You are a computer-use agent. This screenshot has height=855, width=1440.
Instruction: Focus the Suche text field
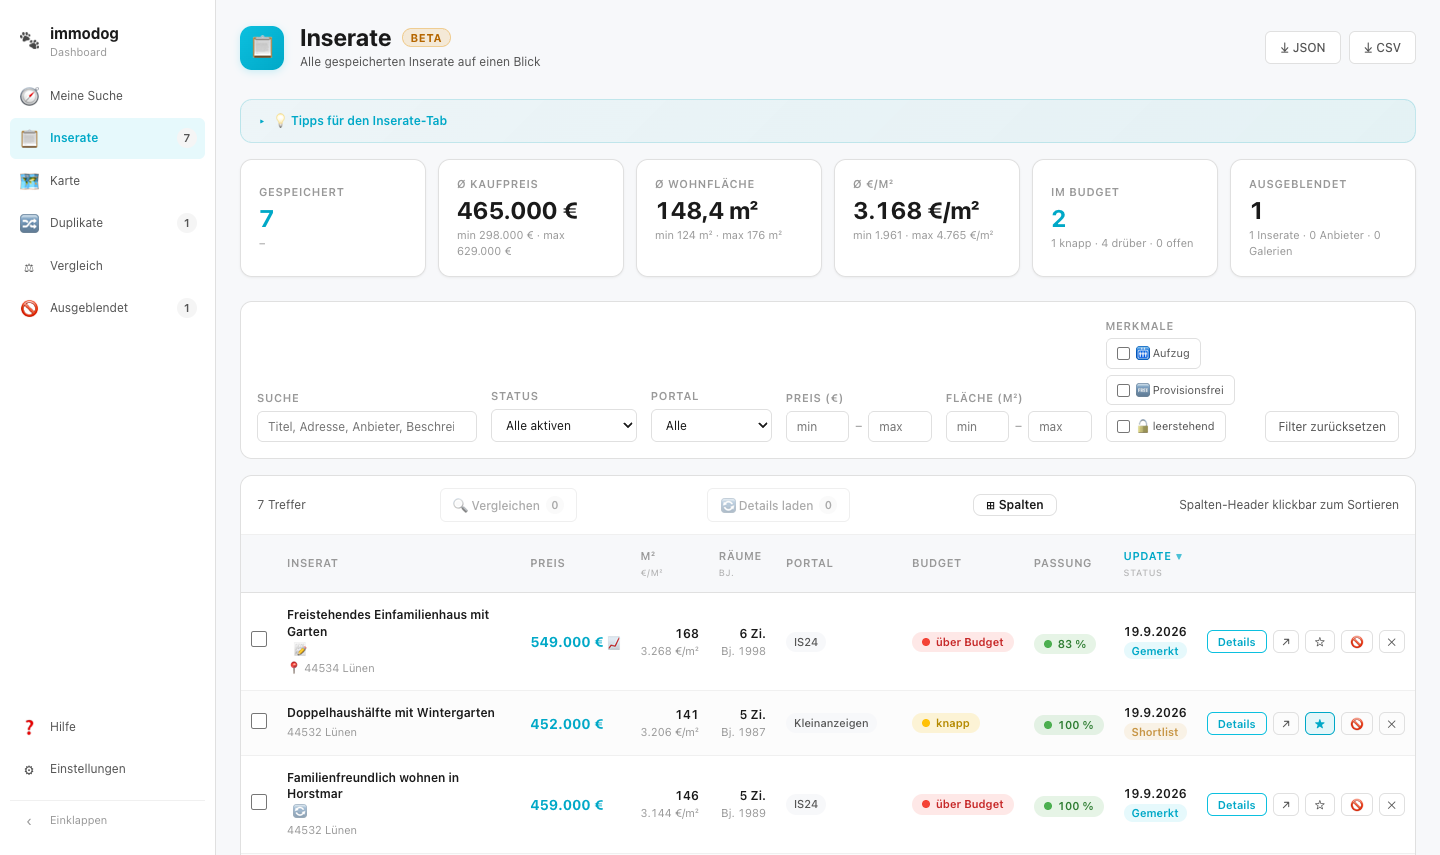[x=367, y=426]
